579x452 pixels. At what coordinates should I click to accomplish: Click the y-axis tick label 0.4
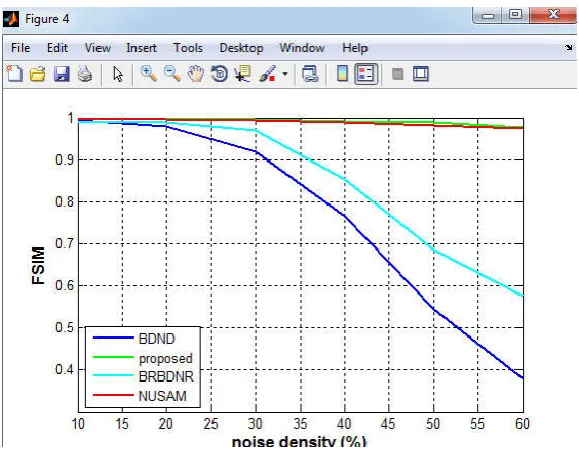(x=65, y=369)
